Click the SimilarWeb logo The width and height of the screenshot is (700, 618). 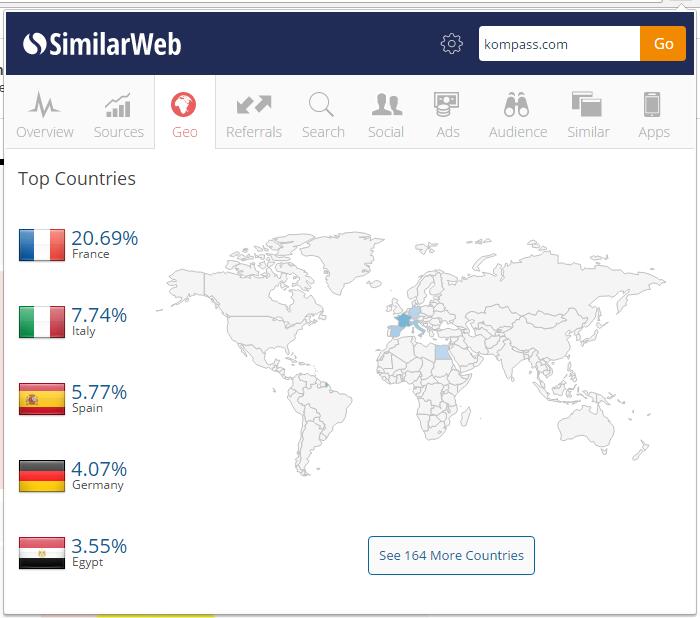[x=102, y=44]
